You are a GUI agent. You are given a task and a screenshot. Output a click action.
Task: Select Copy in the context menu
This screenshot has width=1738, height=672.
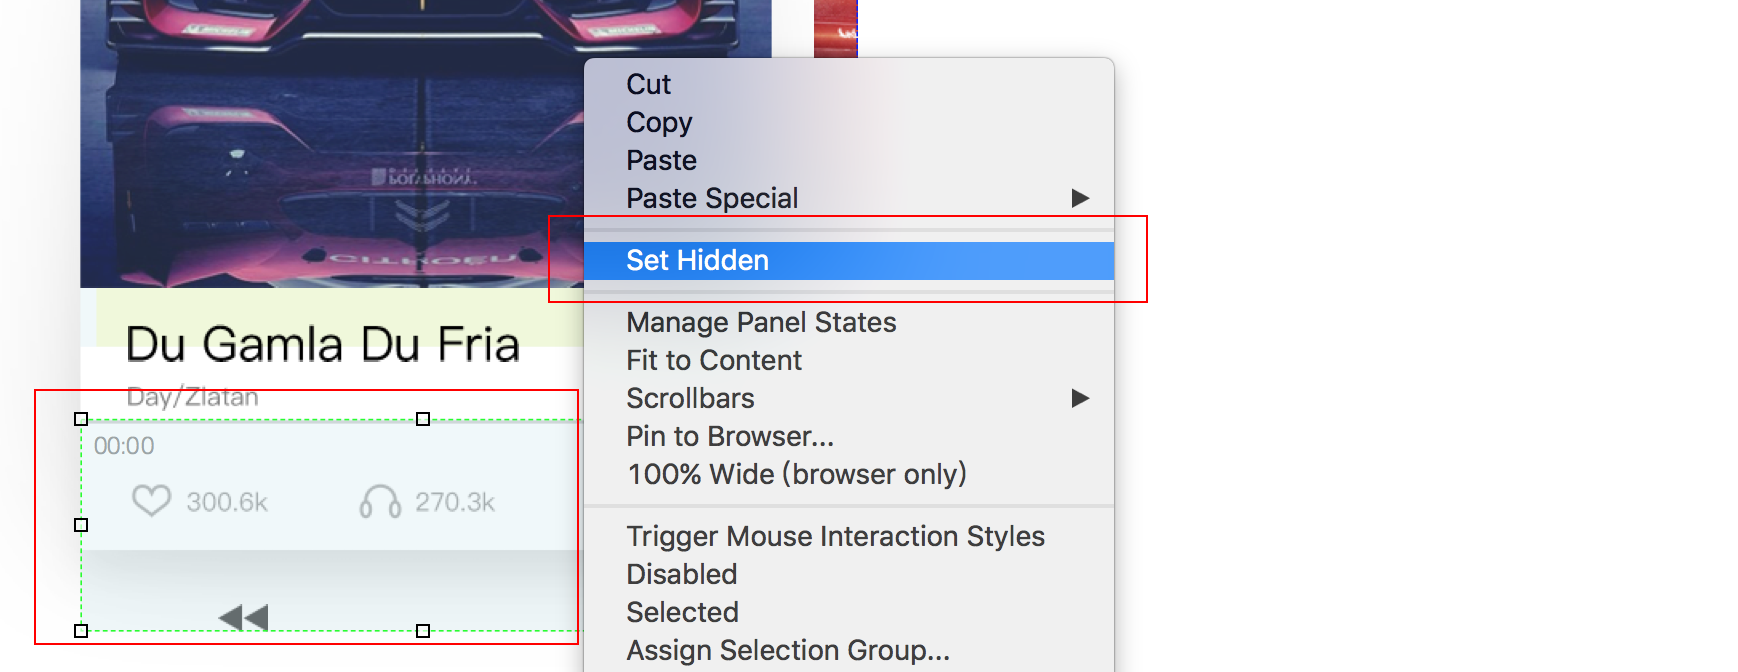(659, 123)
